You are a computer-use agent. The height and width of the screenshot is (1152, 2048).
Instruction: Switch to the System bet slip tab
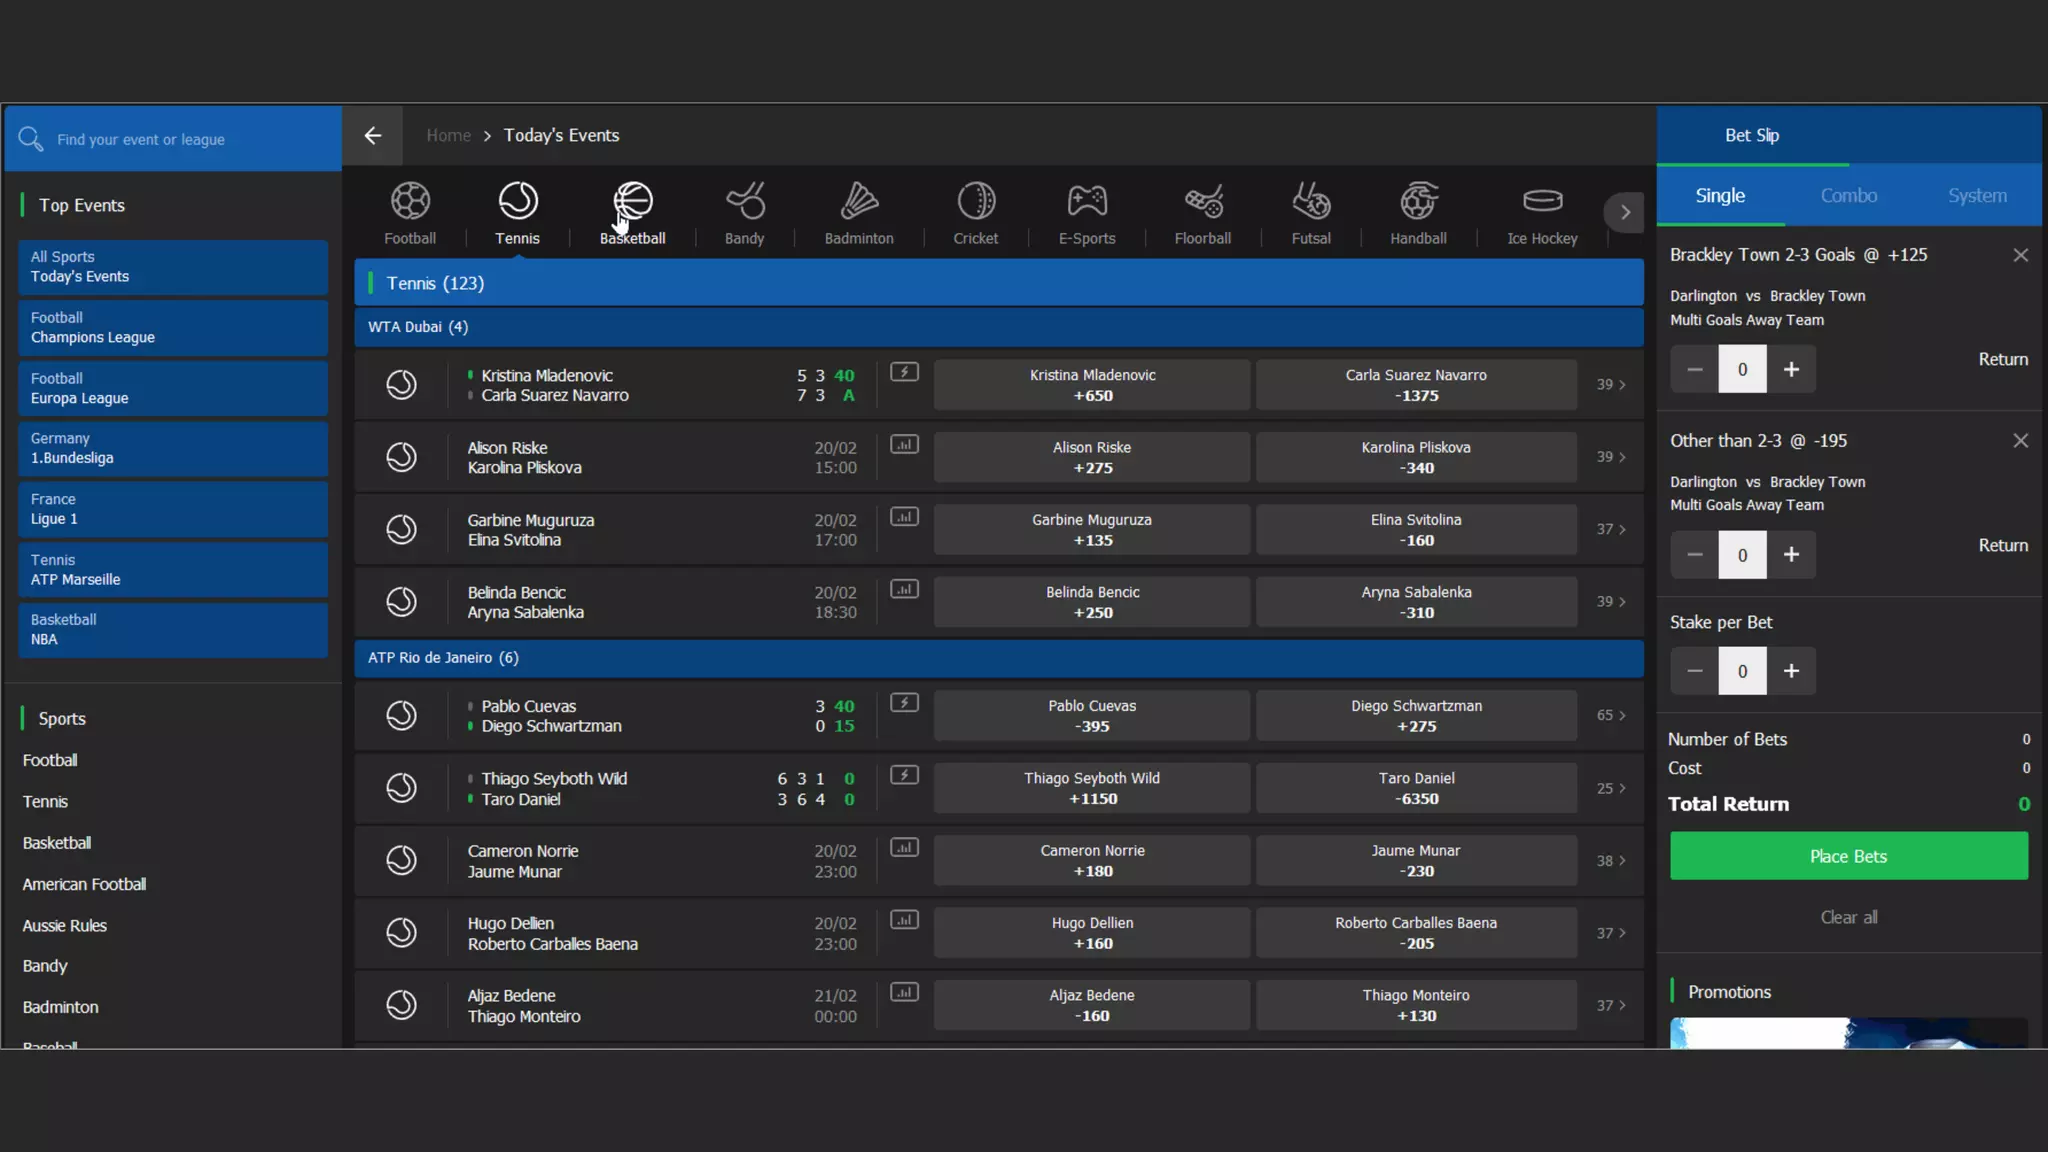click(1976, 196)
